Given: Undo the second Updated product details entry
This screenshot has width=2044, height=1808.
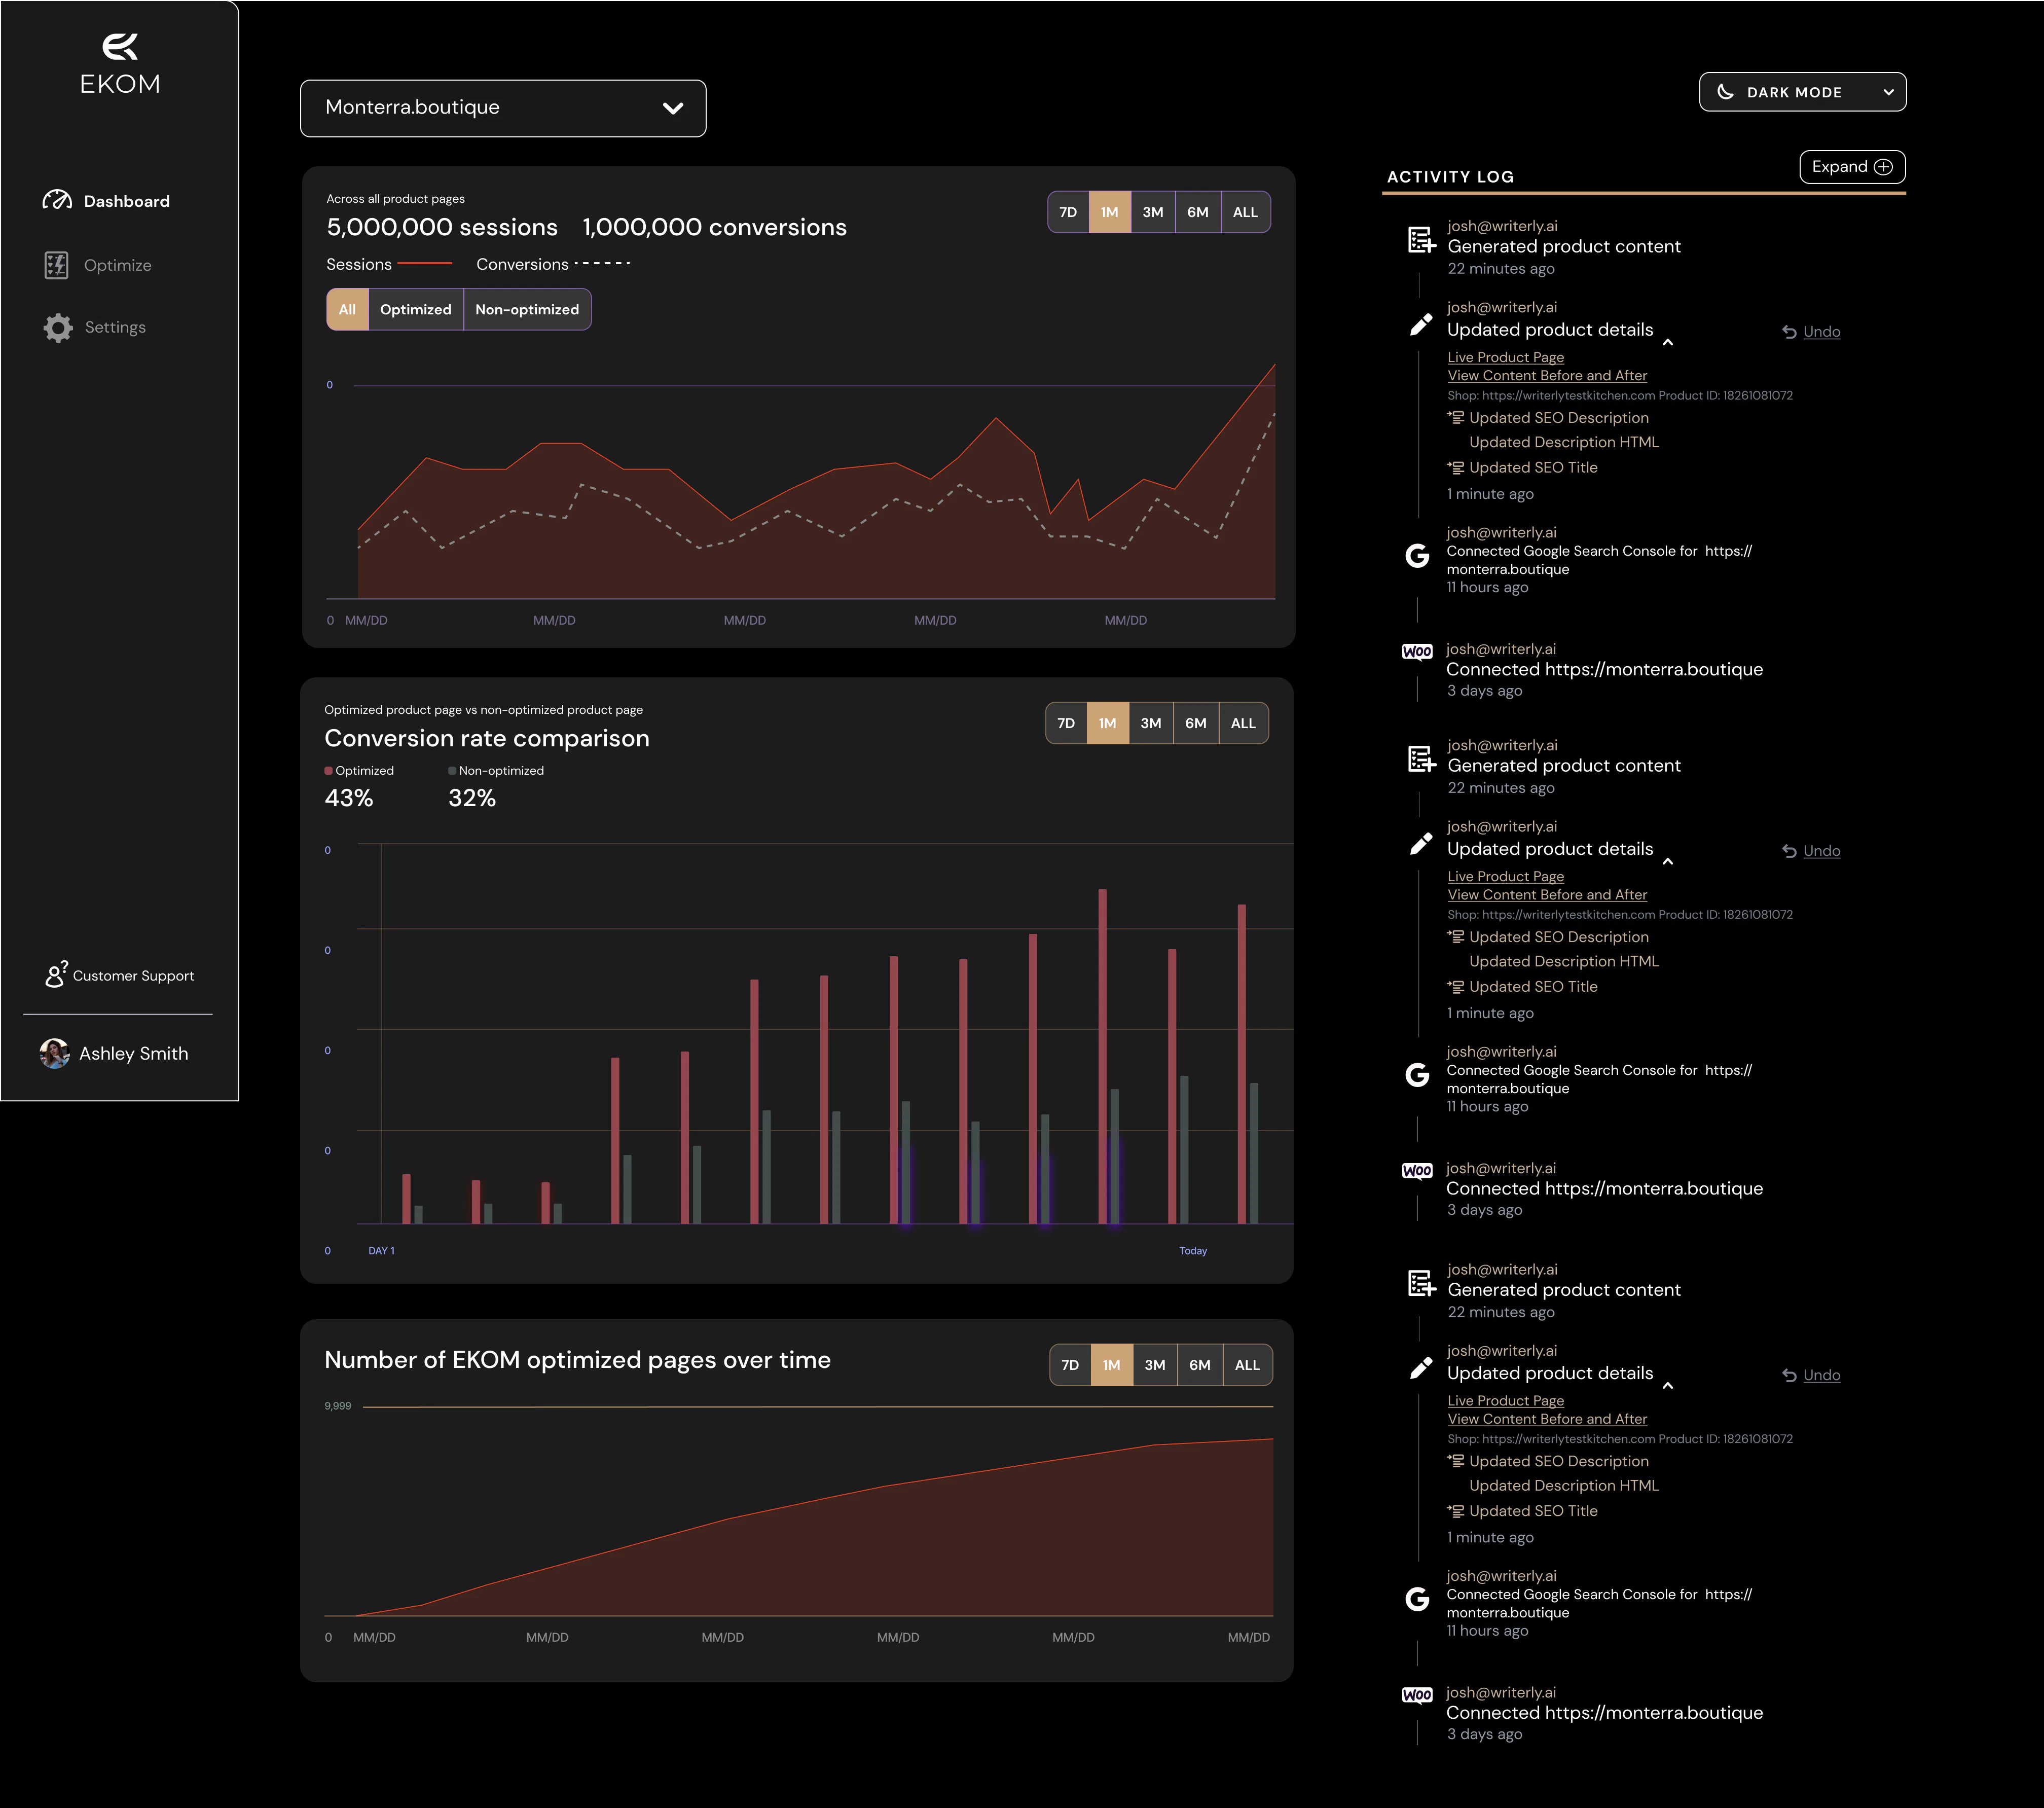Looking at the screenshot, I should tap(1811, 851).
